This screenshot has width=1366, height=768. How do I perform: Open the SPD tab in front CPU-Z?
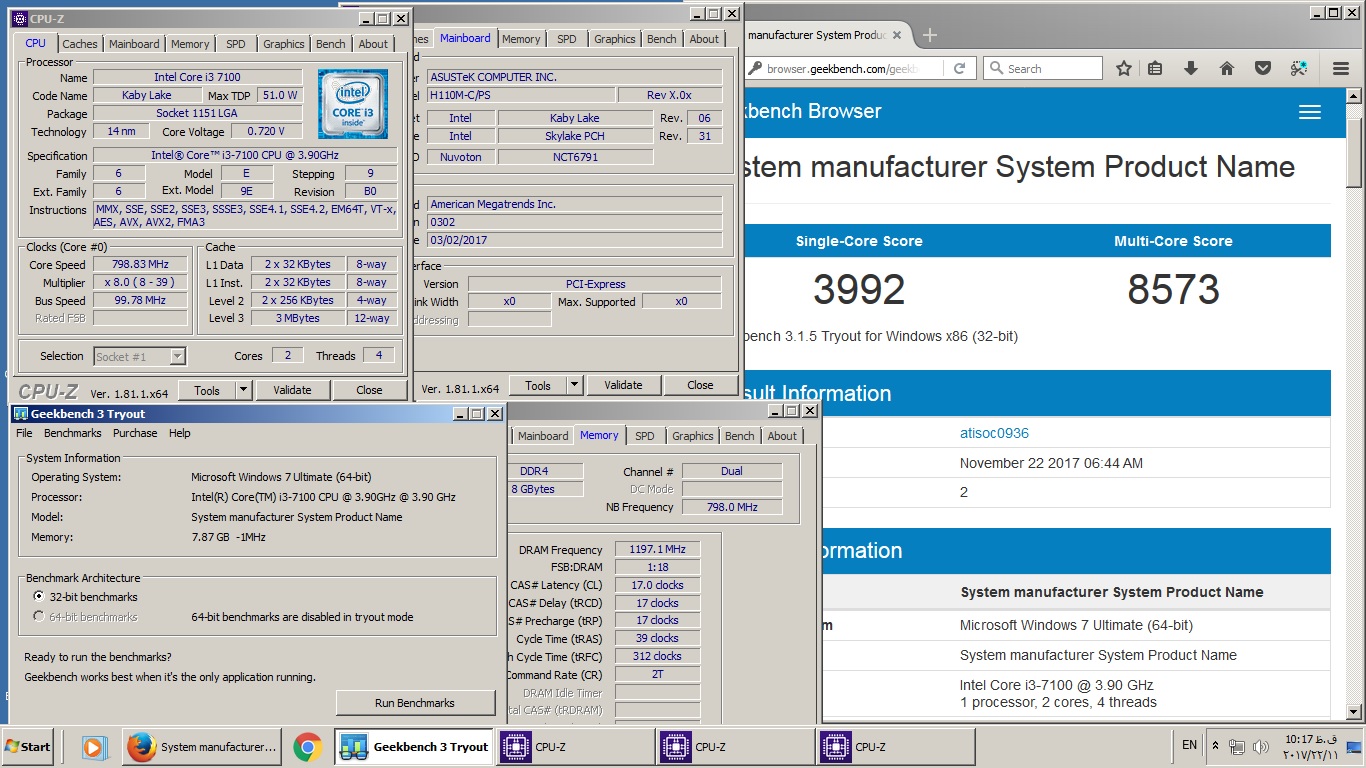point(235,44)
